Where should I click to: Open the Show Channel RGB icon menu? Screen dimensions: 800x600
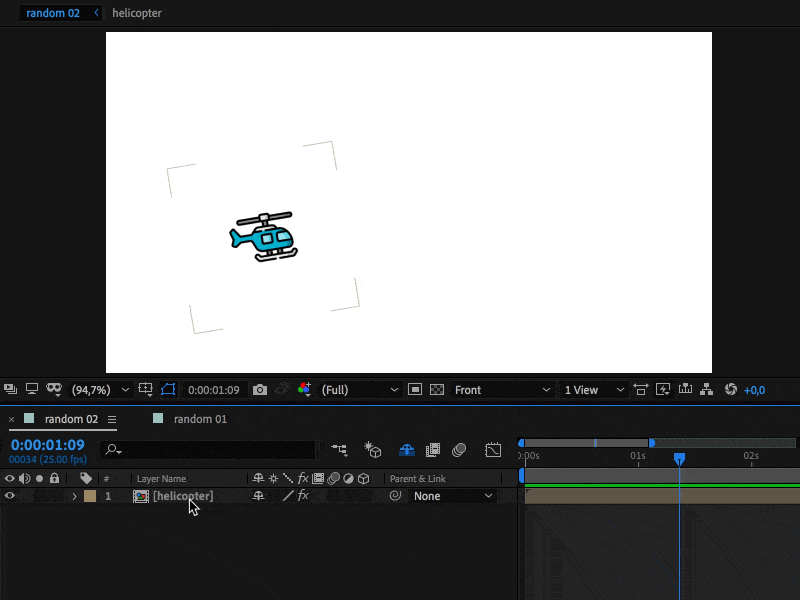pos(304,390)
